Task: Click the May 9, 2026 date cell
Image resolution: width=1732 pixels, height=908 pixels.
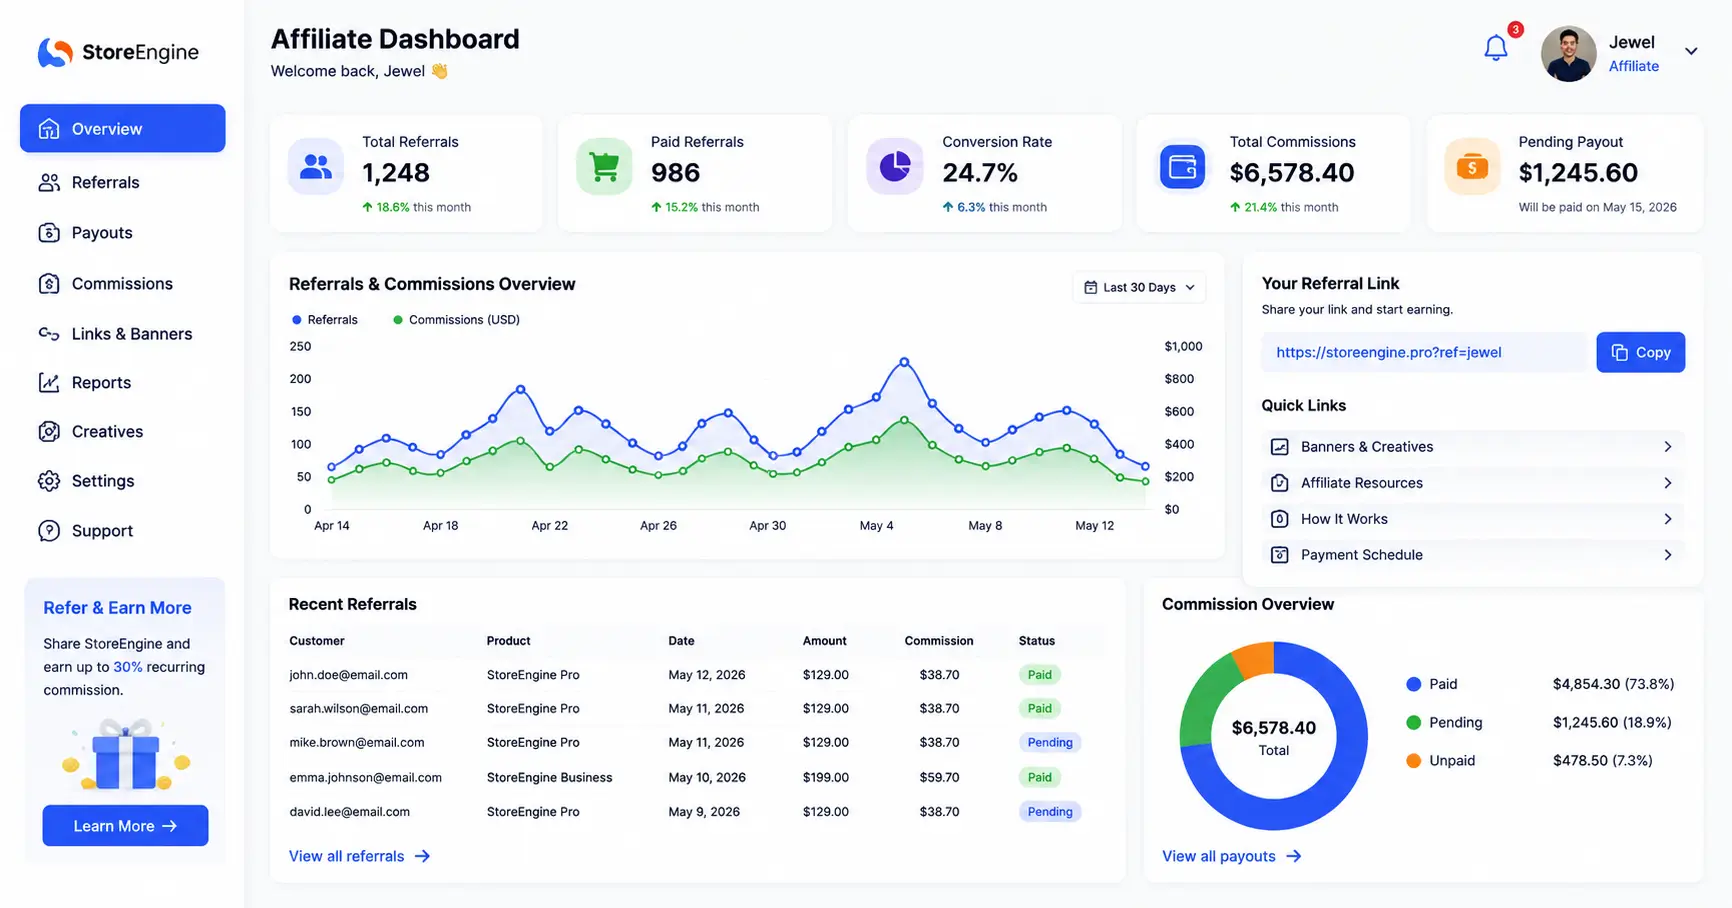Action: pyautogui.click(x=704, y=811)
